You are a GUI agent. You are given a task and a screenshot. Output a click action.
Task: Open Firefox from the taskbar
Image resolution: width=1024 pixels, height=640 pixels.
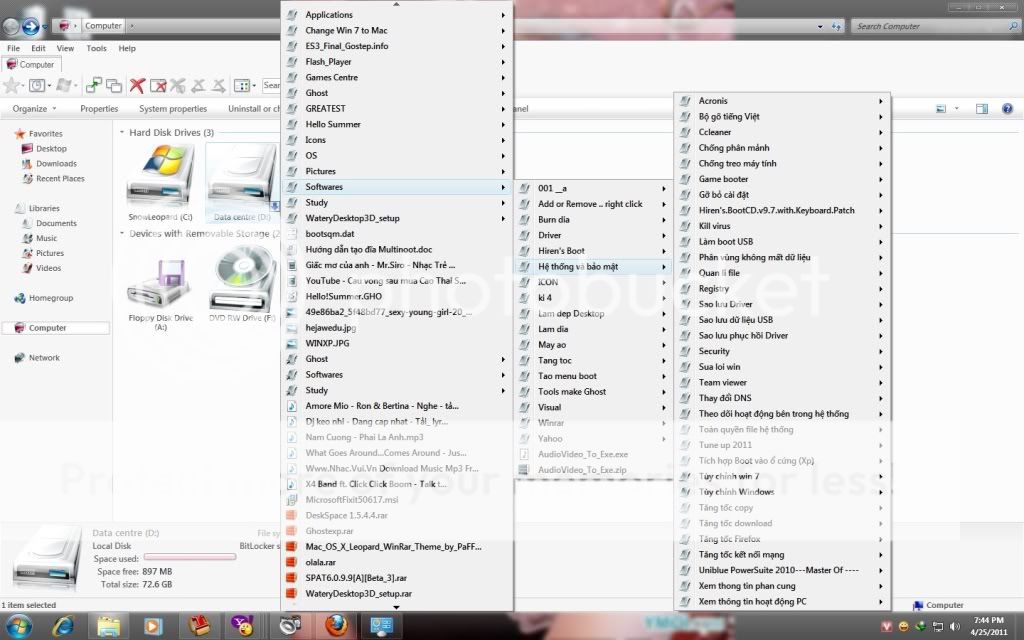click(336, 626)
